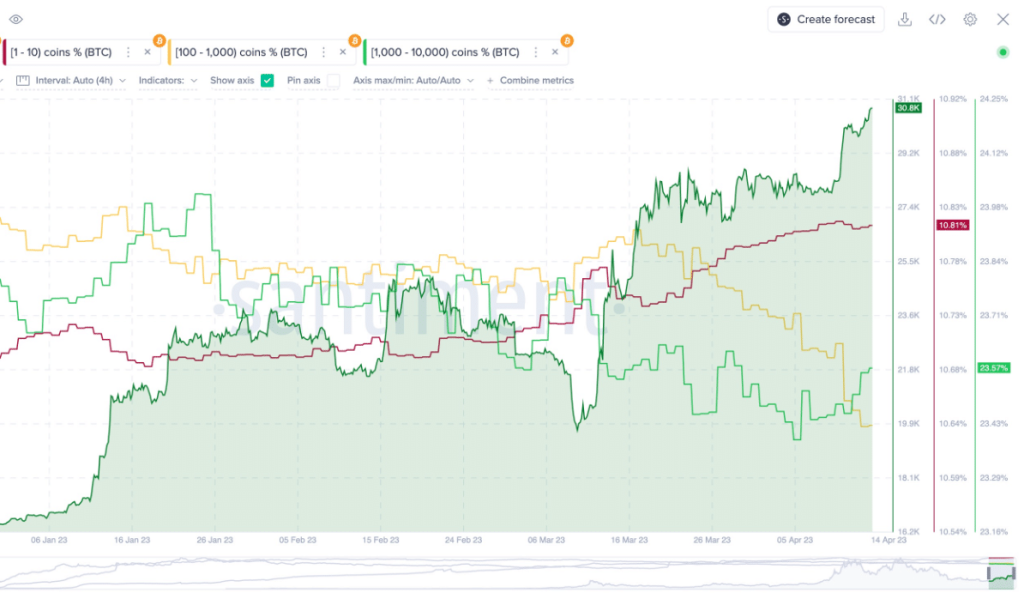1024x599 pixels.
Task: Click the Create forecast button
Action: (826, 19)
